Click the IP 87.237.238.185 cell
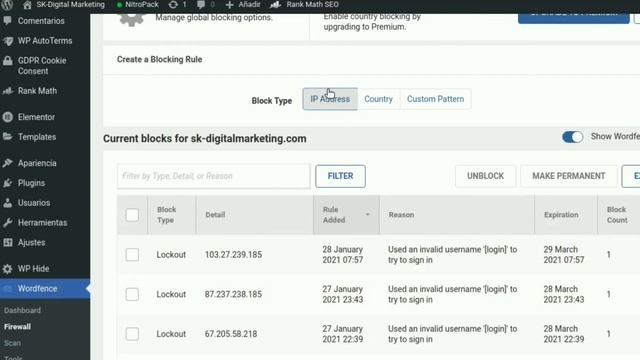This screenshot has width=640, height=360. point(233,294)
